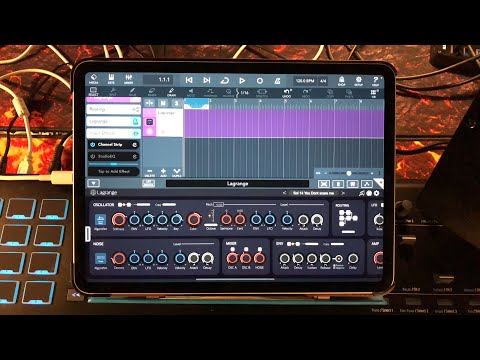
Task: Add a new track
Action: point(163,173)
